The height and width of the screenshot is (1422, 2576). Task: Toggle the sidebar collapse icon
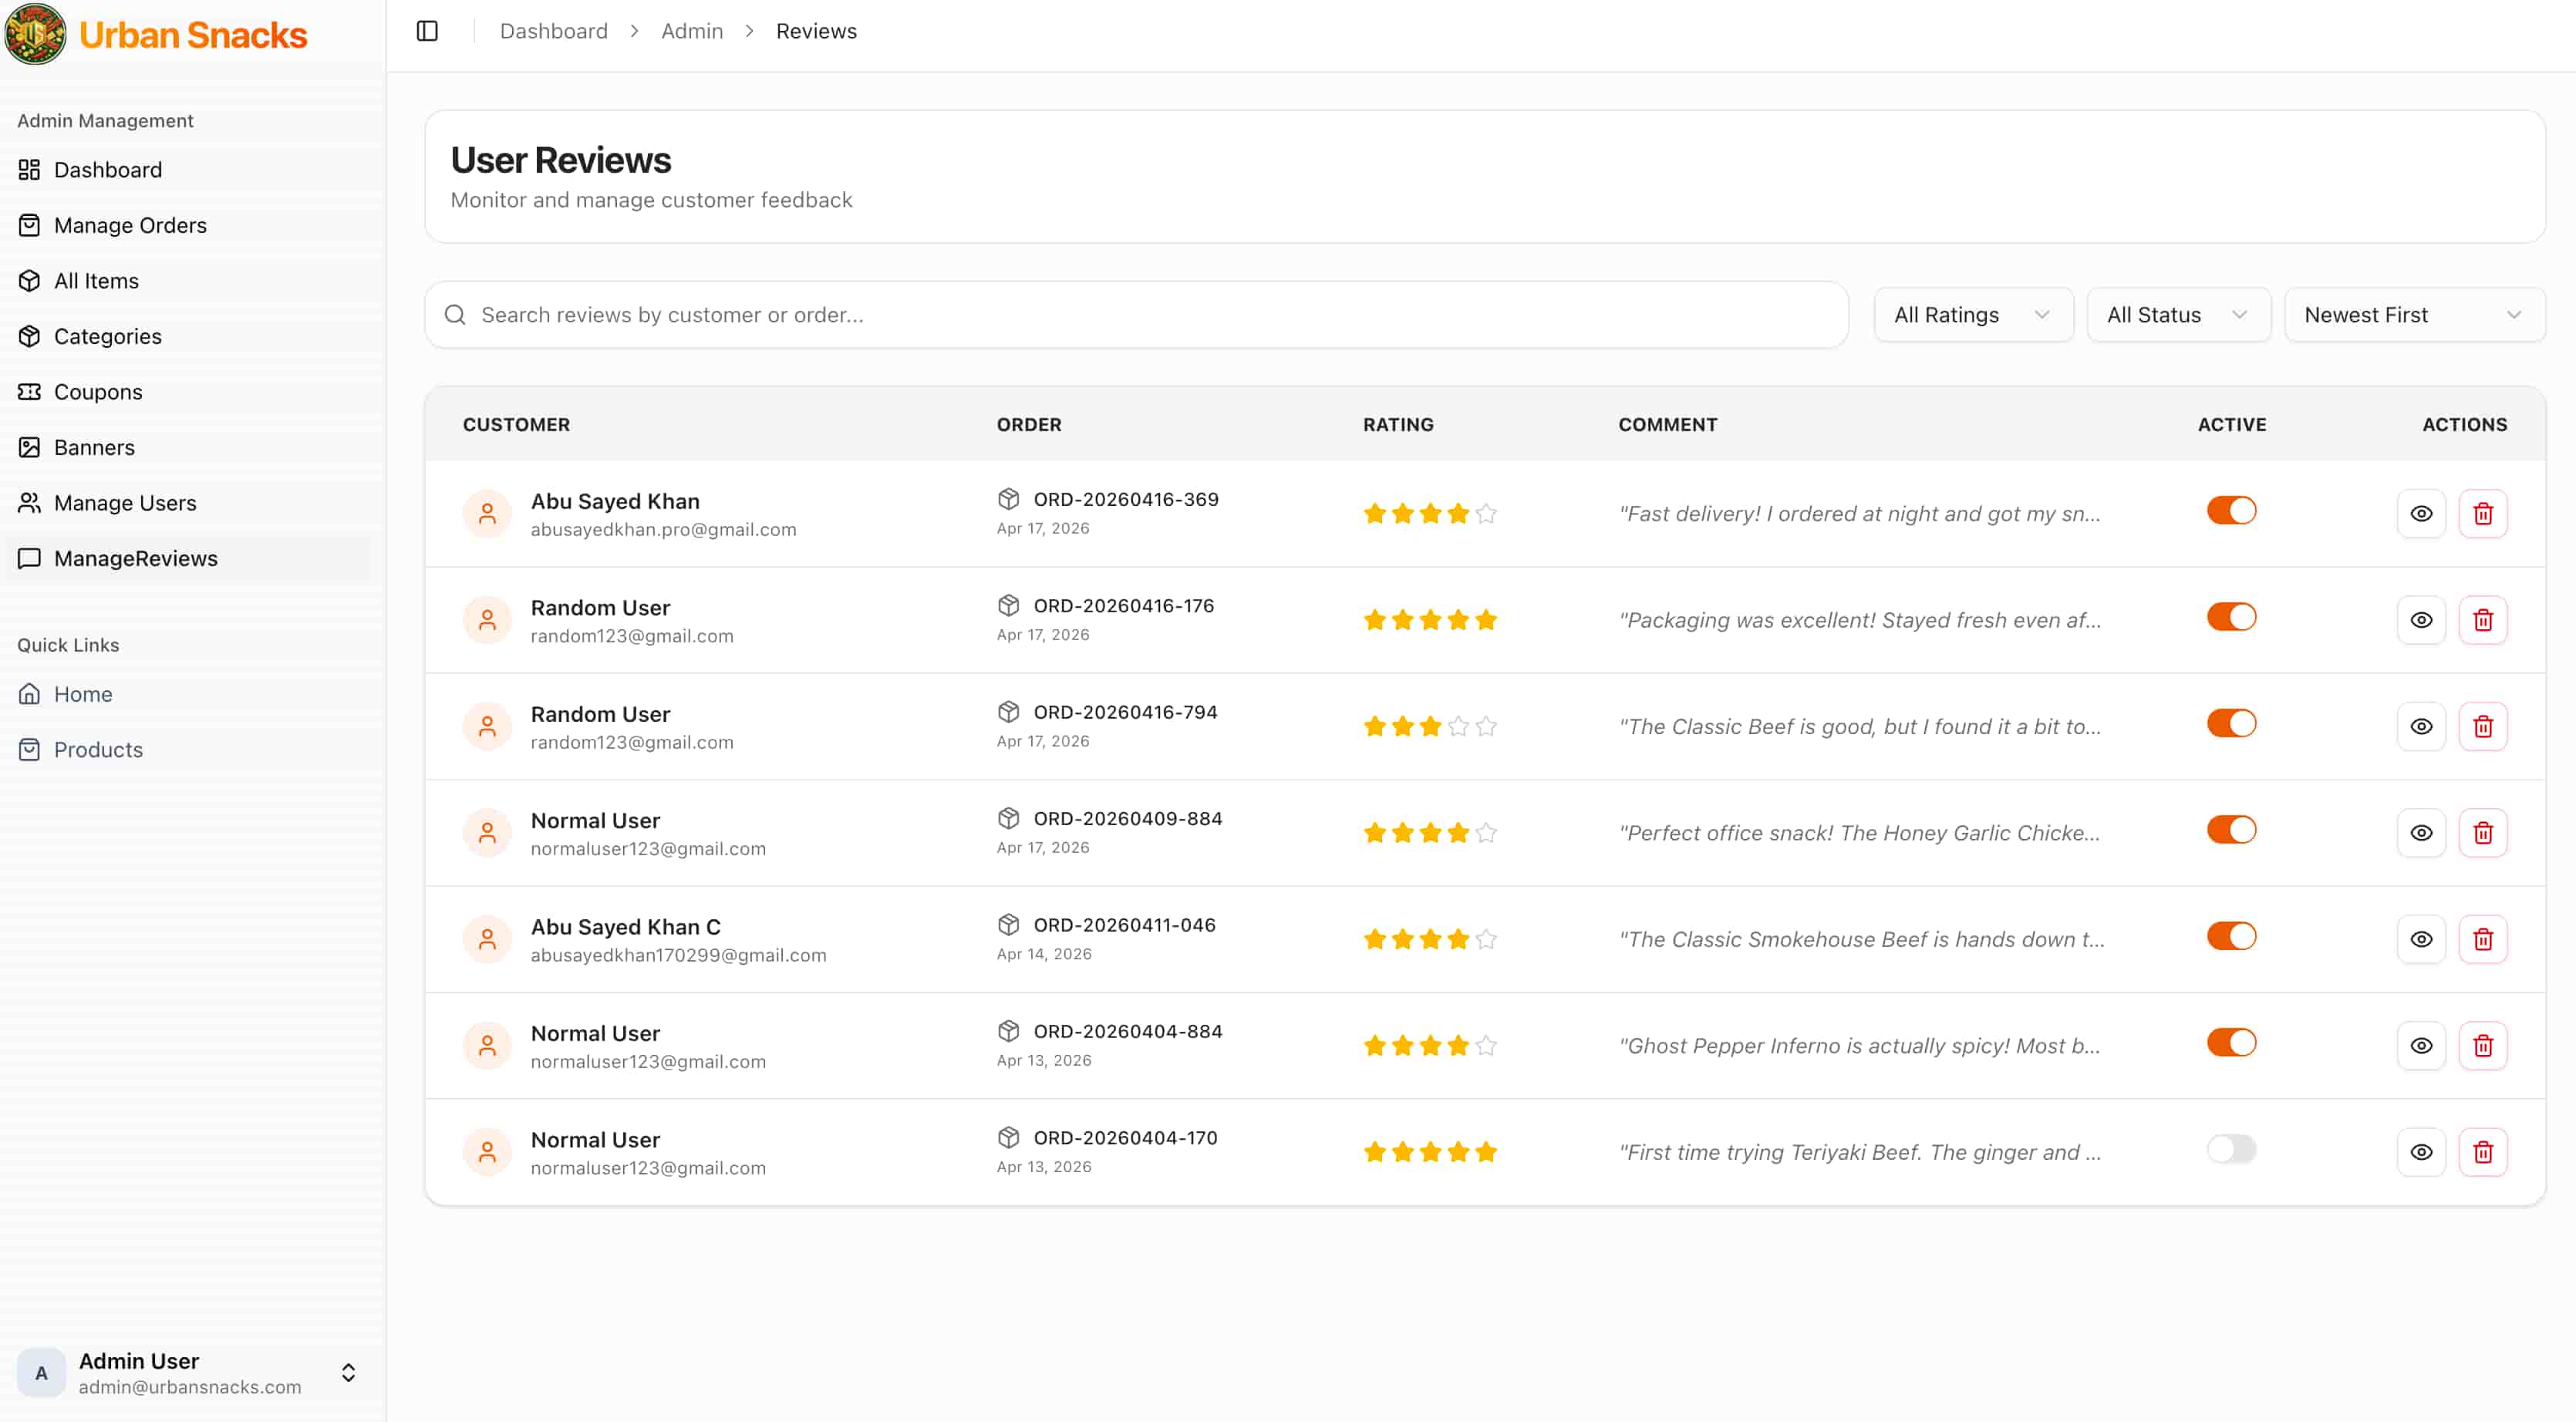click(x=427, y=31)
